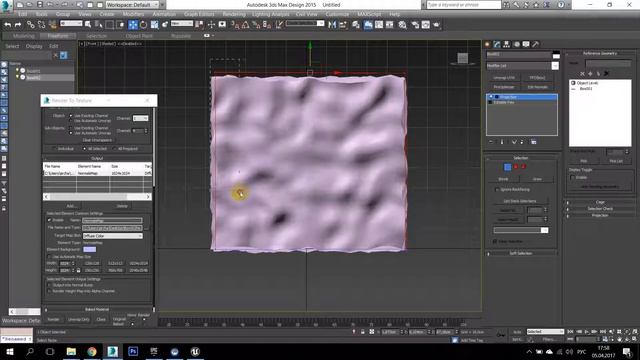Collapse the Output rollout in Render To Texture
The height and width of the screenshot is (360, 640).
pyautogui.click(x=97, y=158)
